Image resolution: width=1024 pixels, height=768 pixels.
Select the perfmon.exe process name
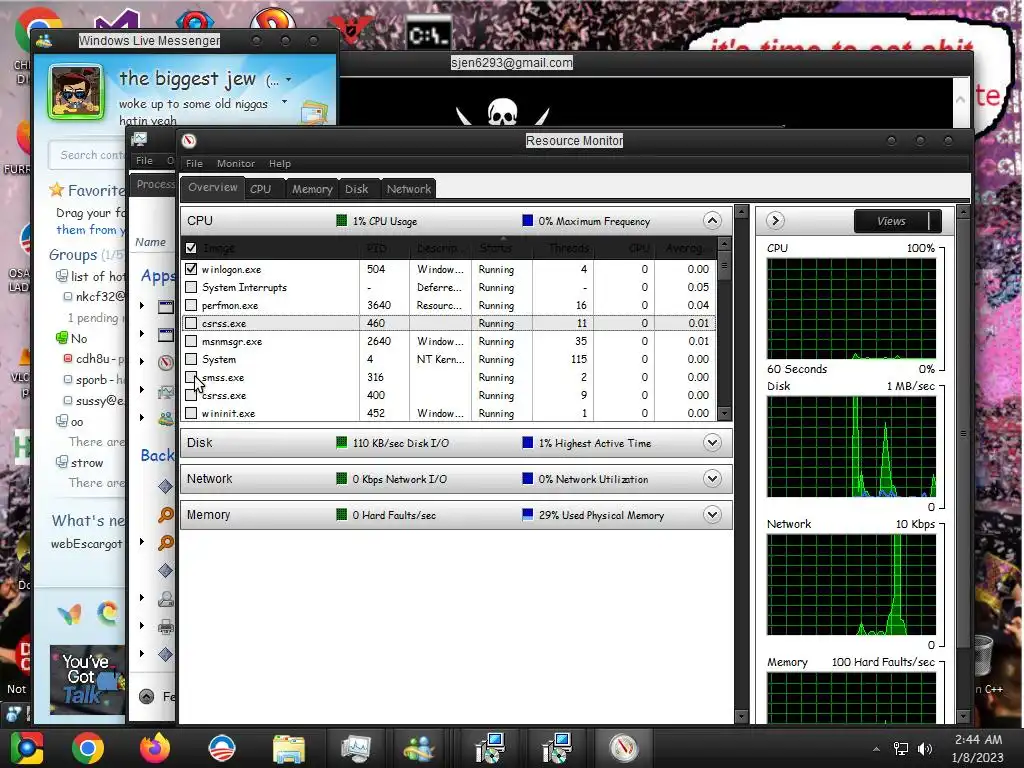pos(230,305)
